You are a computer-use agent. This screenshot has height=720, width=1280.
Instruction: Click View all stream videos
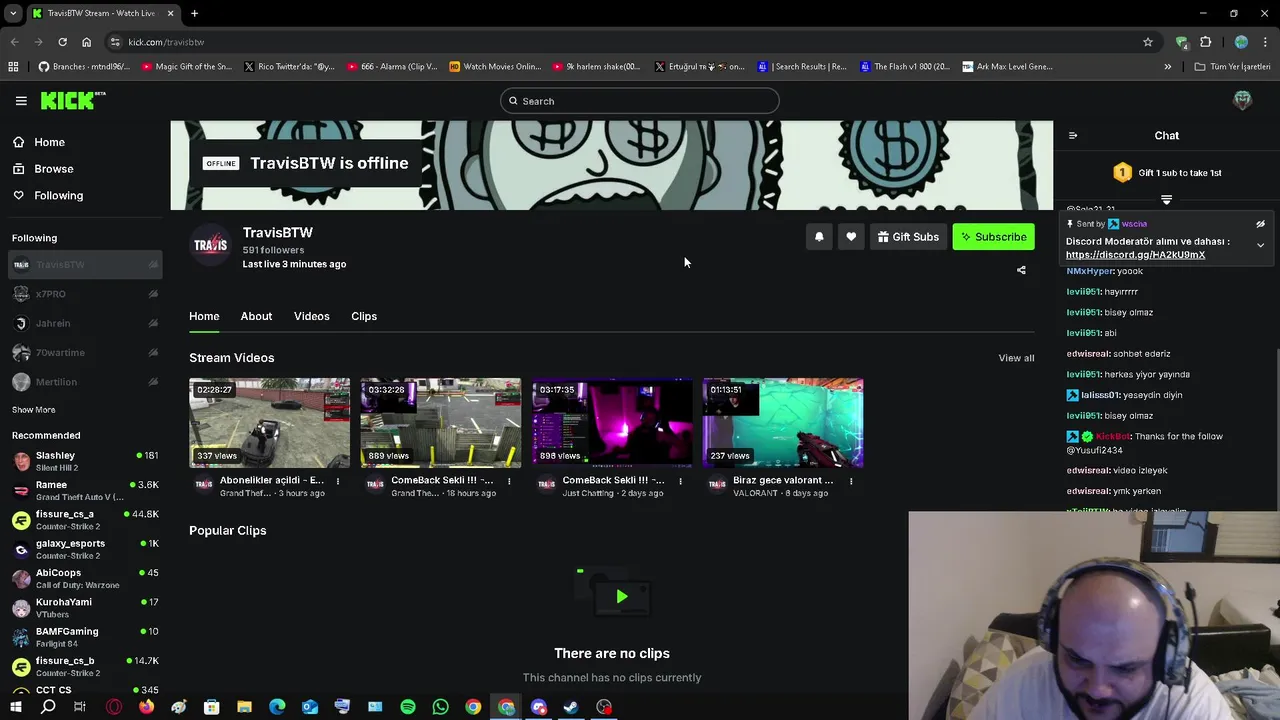[x=1016, y=358]
